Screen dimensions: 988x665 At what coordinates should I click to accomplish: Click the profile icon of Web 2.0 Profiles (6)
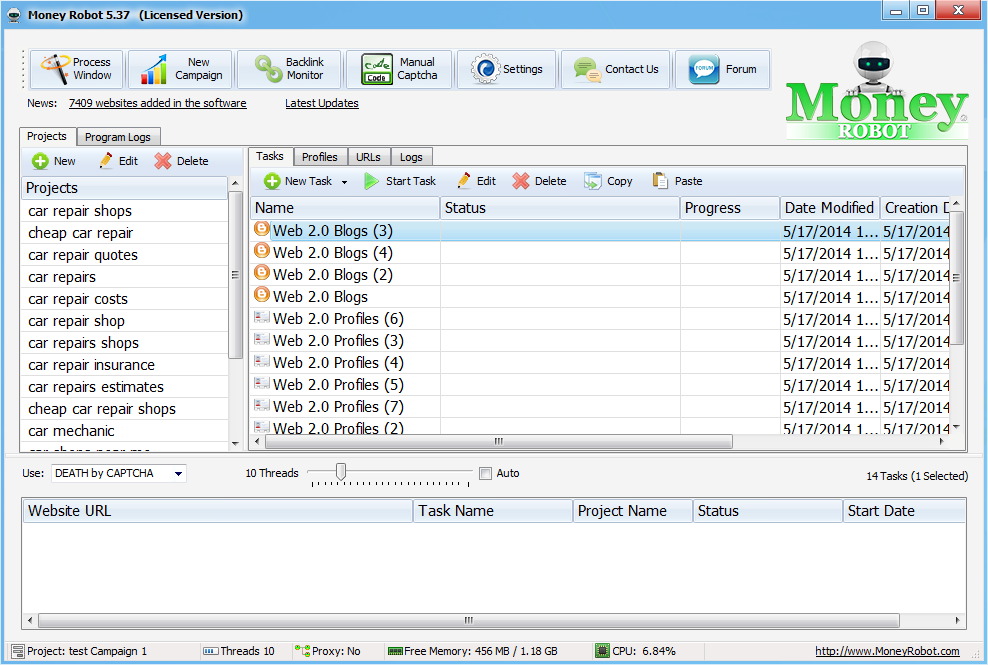click(x=261, y=318)
